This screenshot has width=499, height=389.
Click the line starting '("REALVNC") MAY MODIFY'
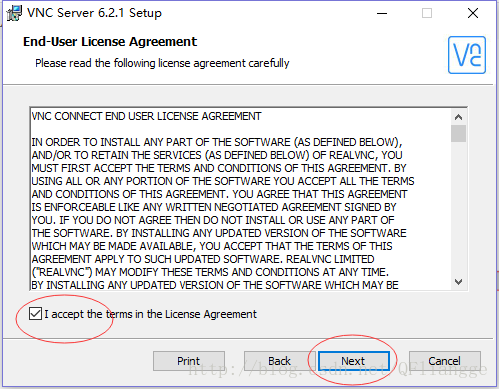210,272
